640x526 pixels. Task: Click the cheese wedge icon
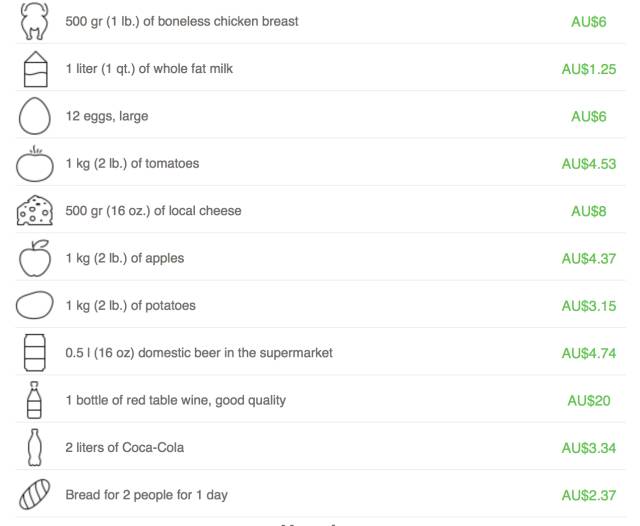click(x=35, y=211)
